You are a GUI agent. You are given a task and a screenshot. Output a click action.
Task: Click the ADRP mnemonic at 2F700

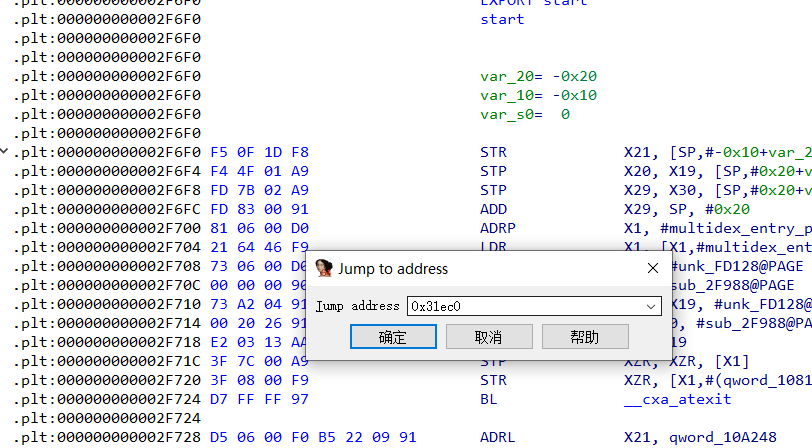point(498,228)
